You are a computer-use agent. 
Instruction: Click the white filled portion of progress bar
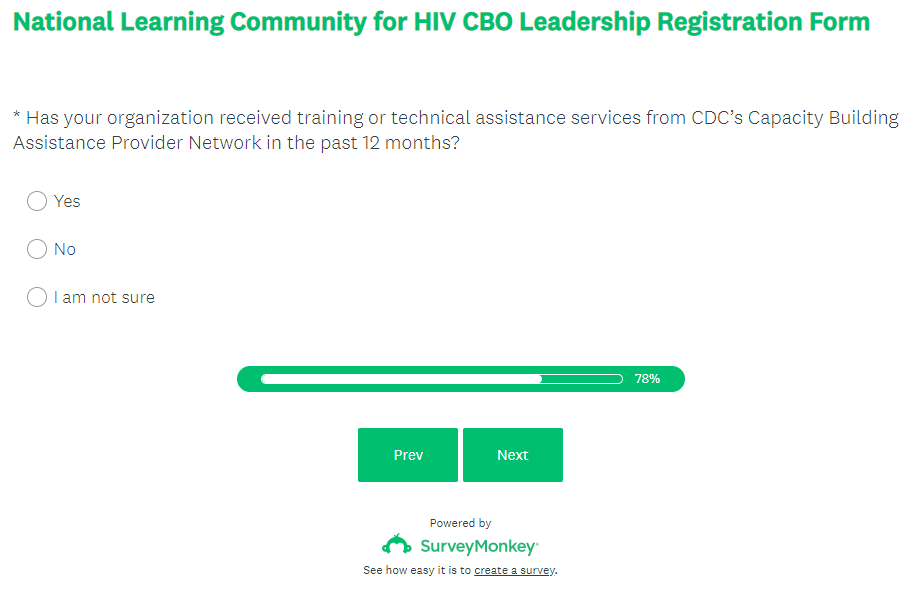400,379
